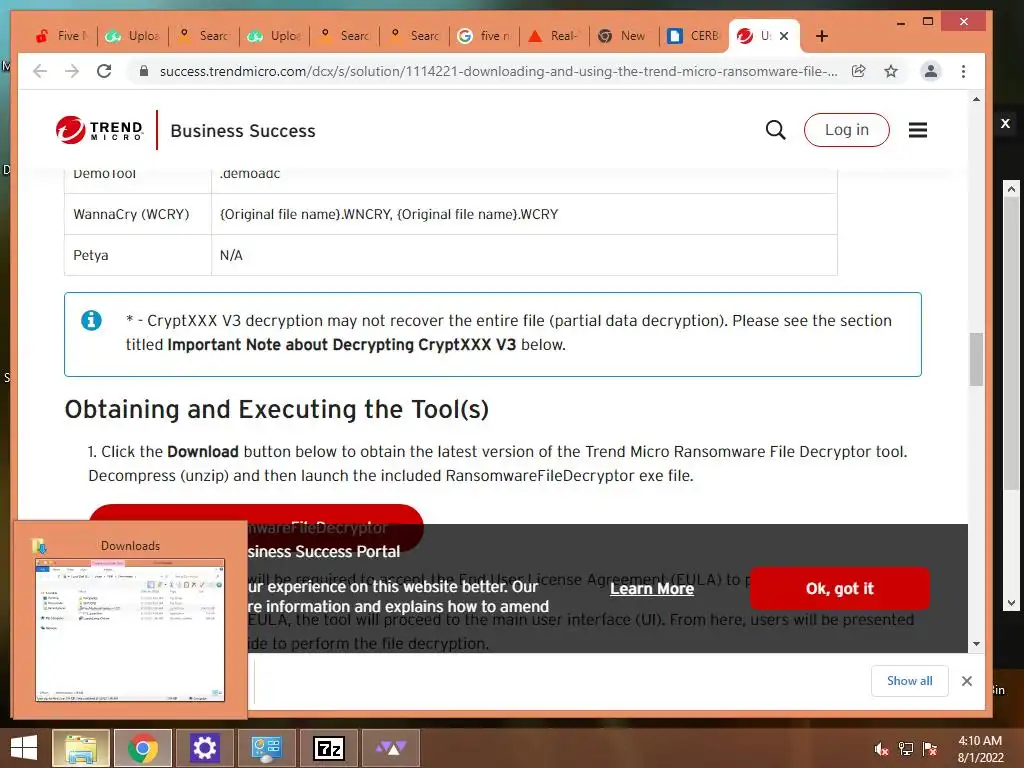Screen dimensions: 1024x768
Task: Launch 7-Zip from the taskbar
Action: point(328,748)
